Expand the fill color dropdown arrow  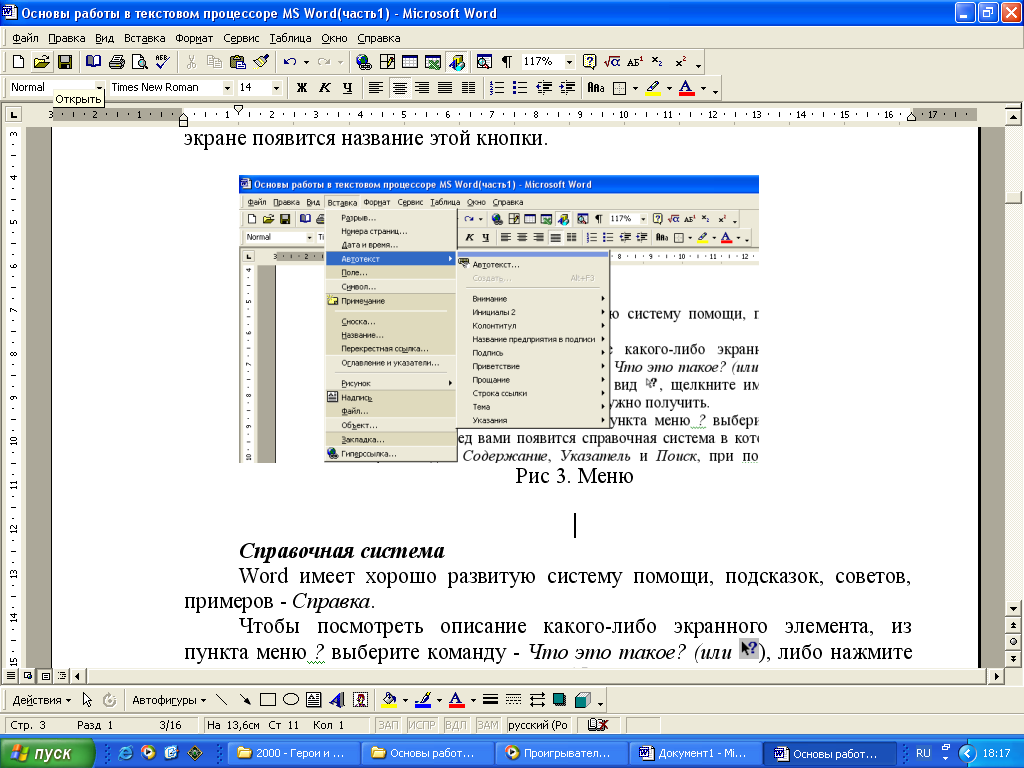[405, 700]
